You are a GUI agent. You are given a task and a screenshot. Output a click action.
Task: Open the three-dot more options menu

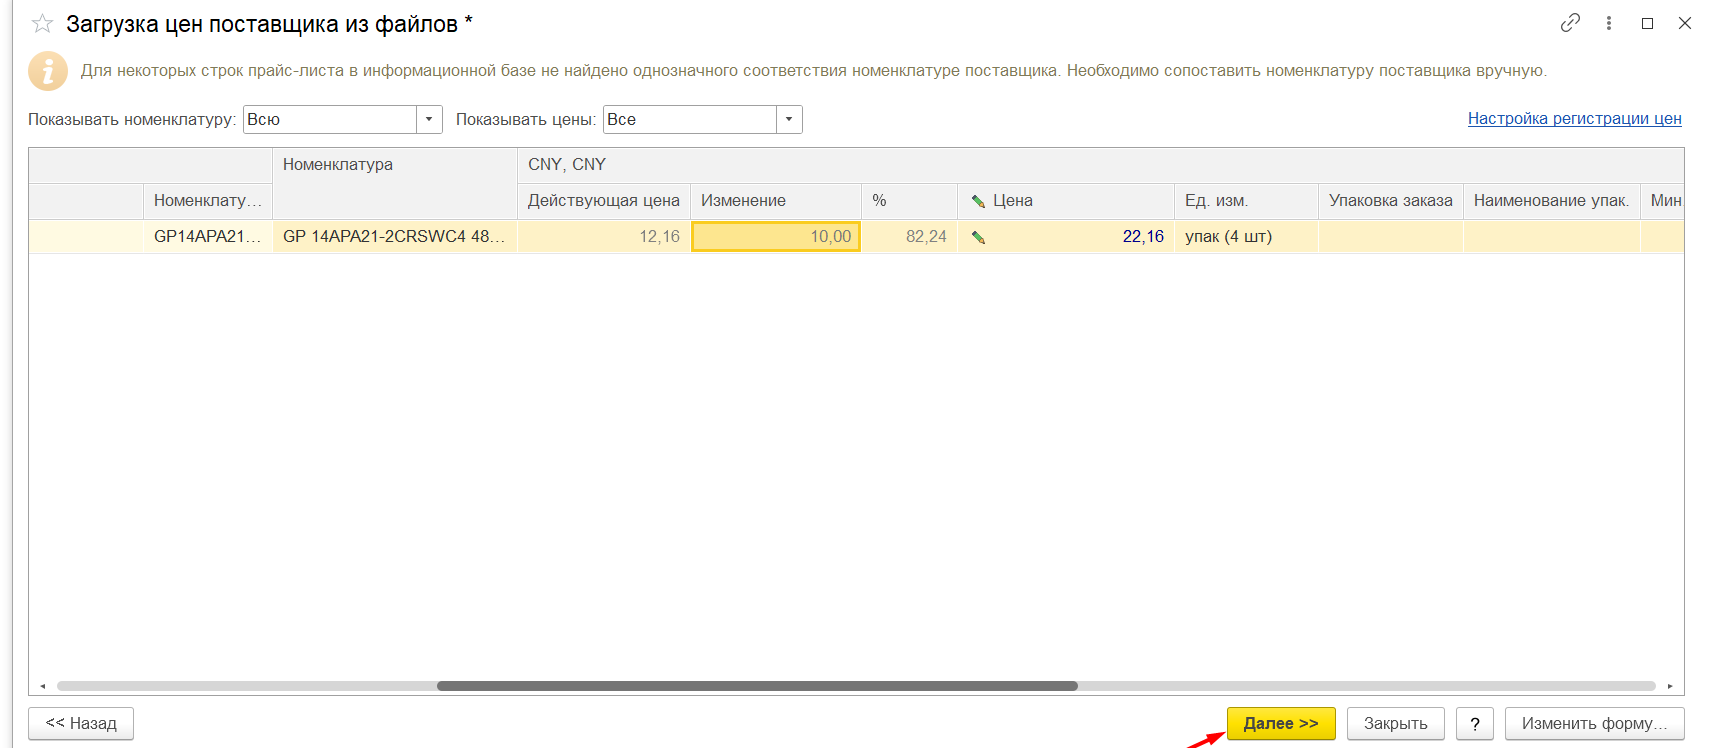1609,23
